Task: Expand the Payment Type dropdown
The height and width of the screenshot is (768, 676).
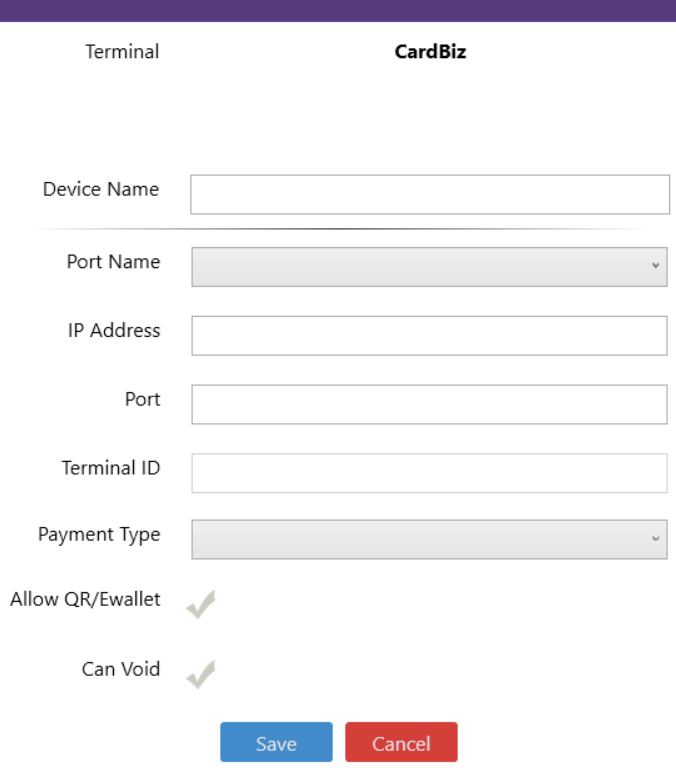Action: 429,539
